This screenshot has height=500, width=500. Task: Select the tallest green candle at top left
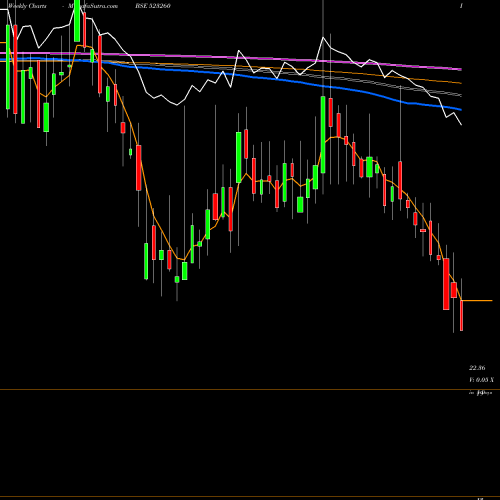[8, 67]
